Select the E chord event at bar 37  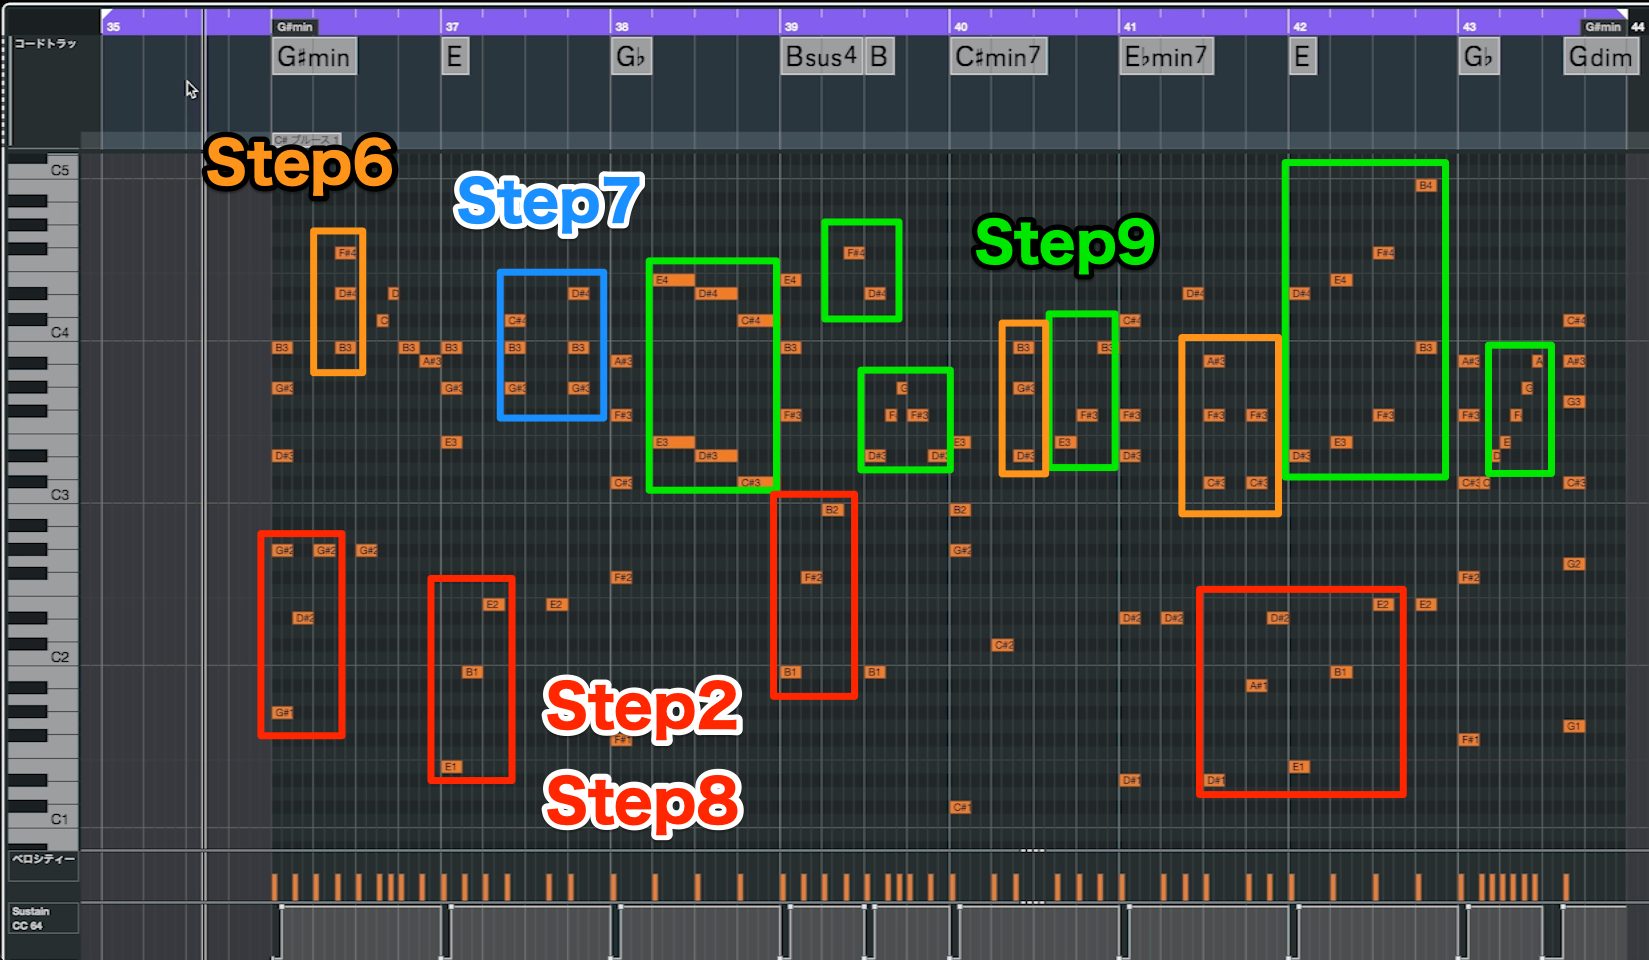(x=454, y=57)
